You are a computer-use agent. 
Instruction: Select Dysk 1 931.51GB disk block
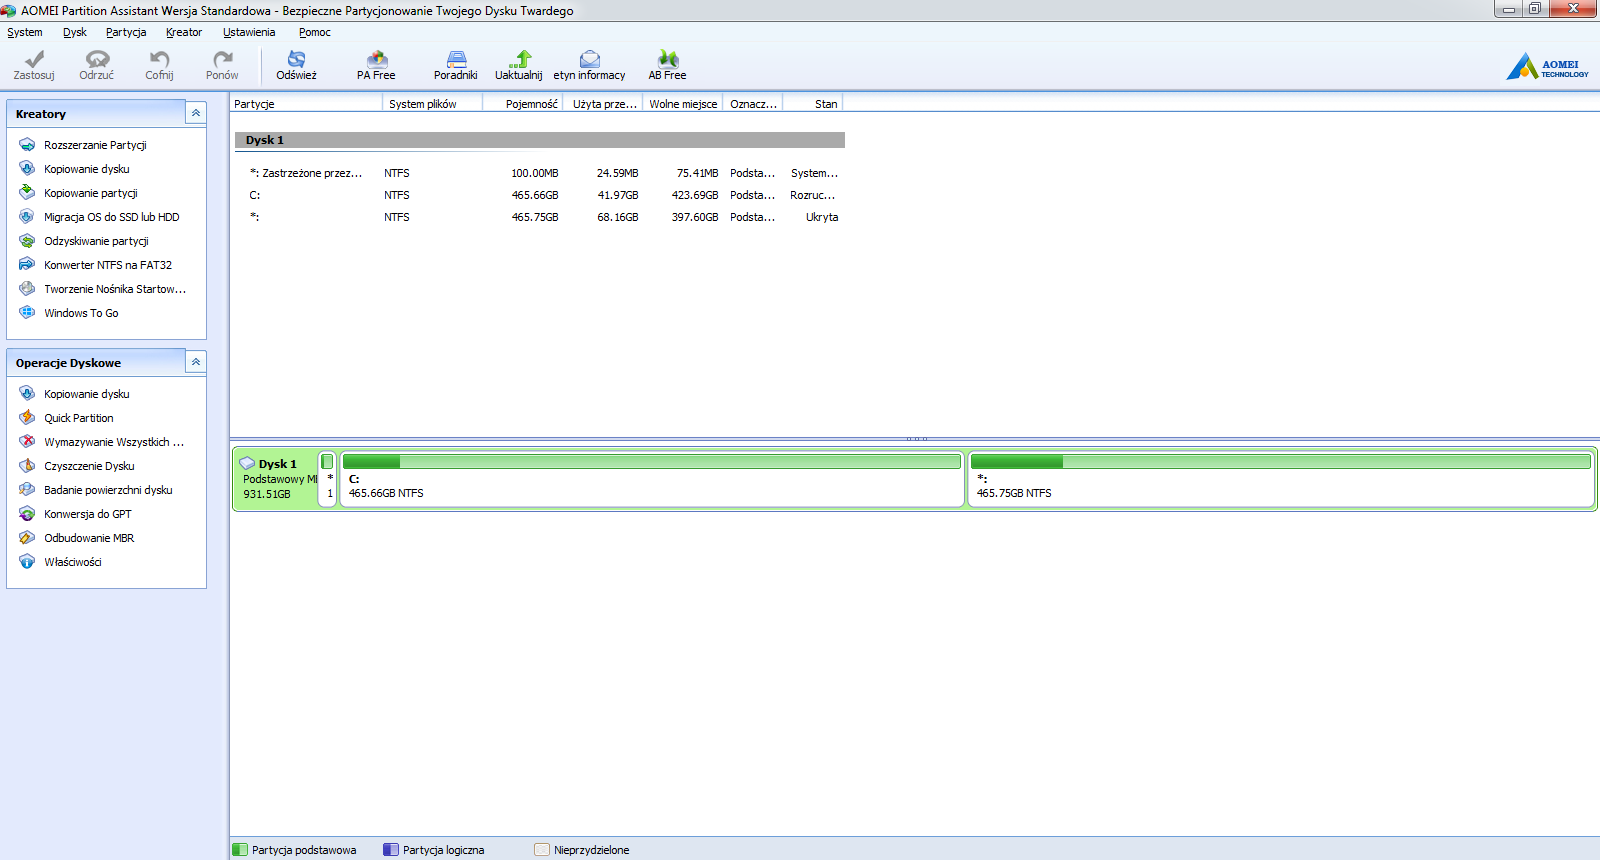(277, 479)
